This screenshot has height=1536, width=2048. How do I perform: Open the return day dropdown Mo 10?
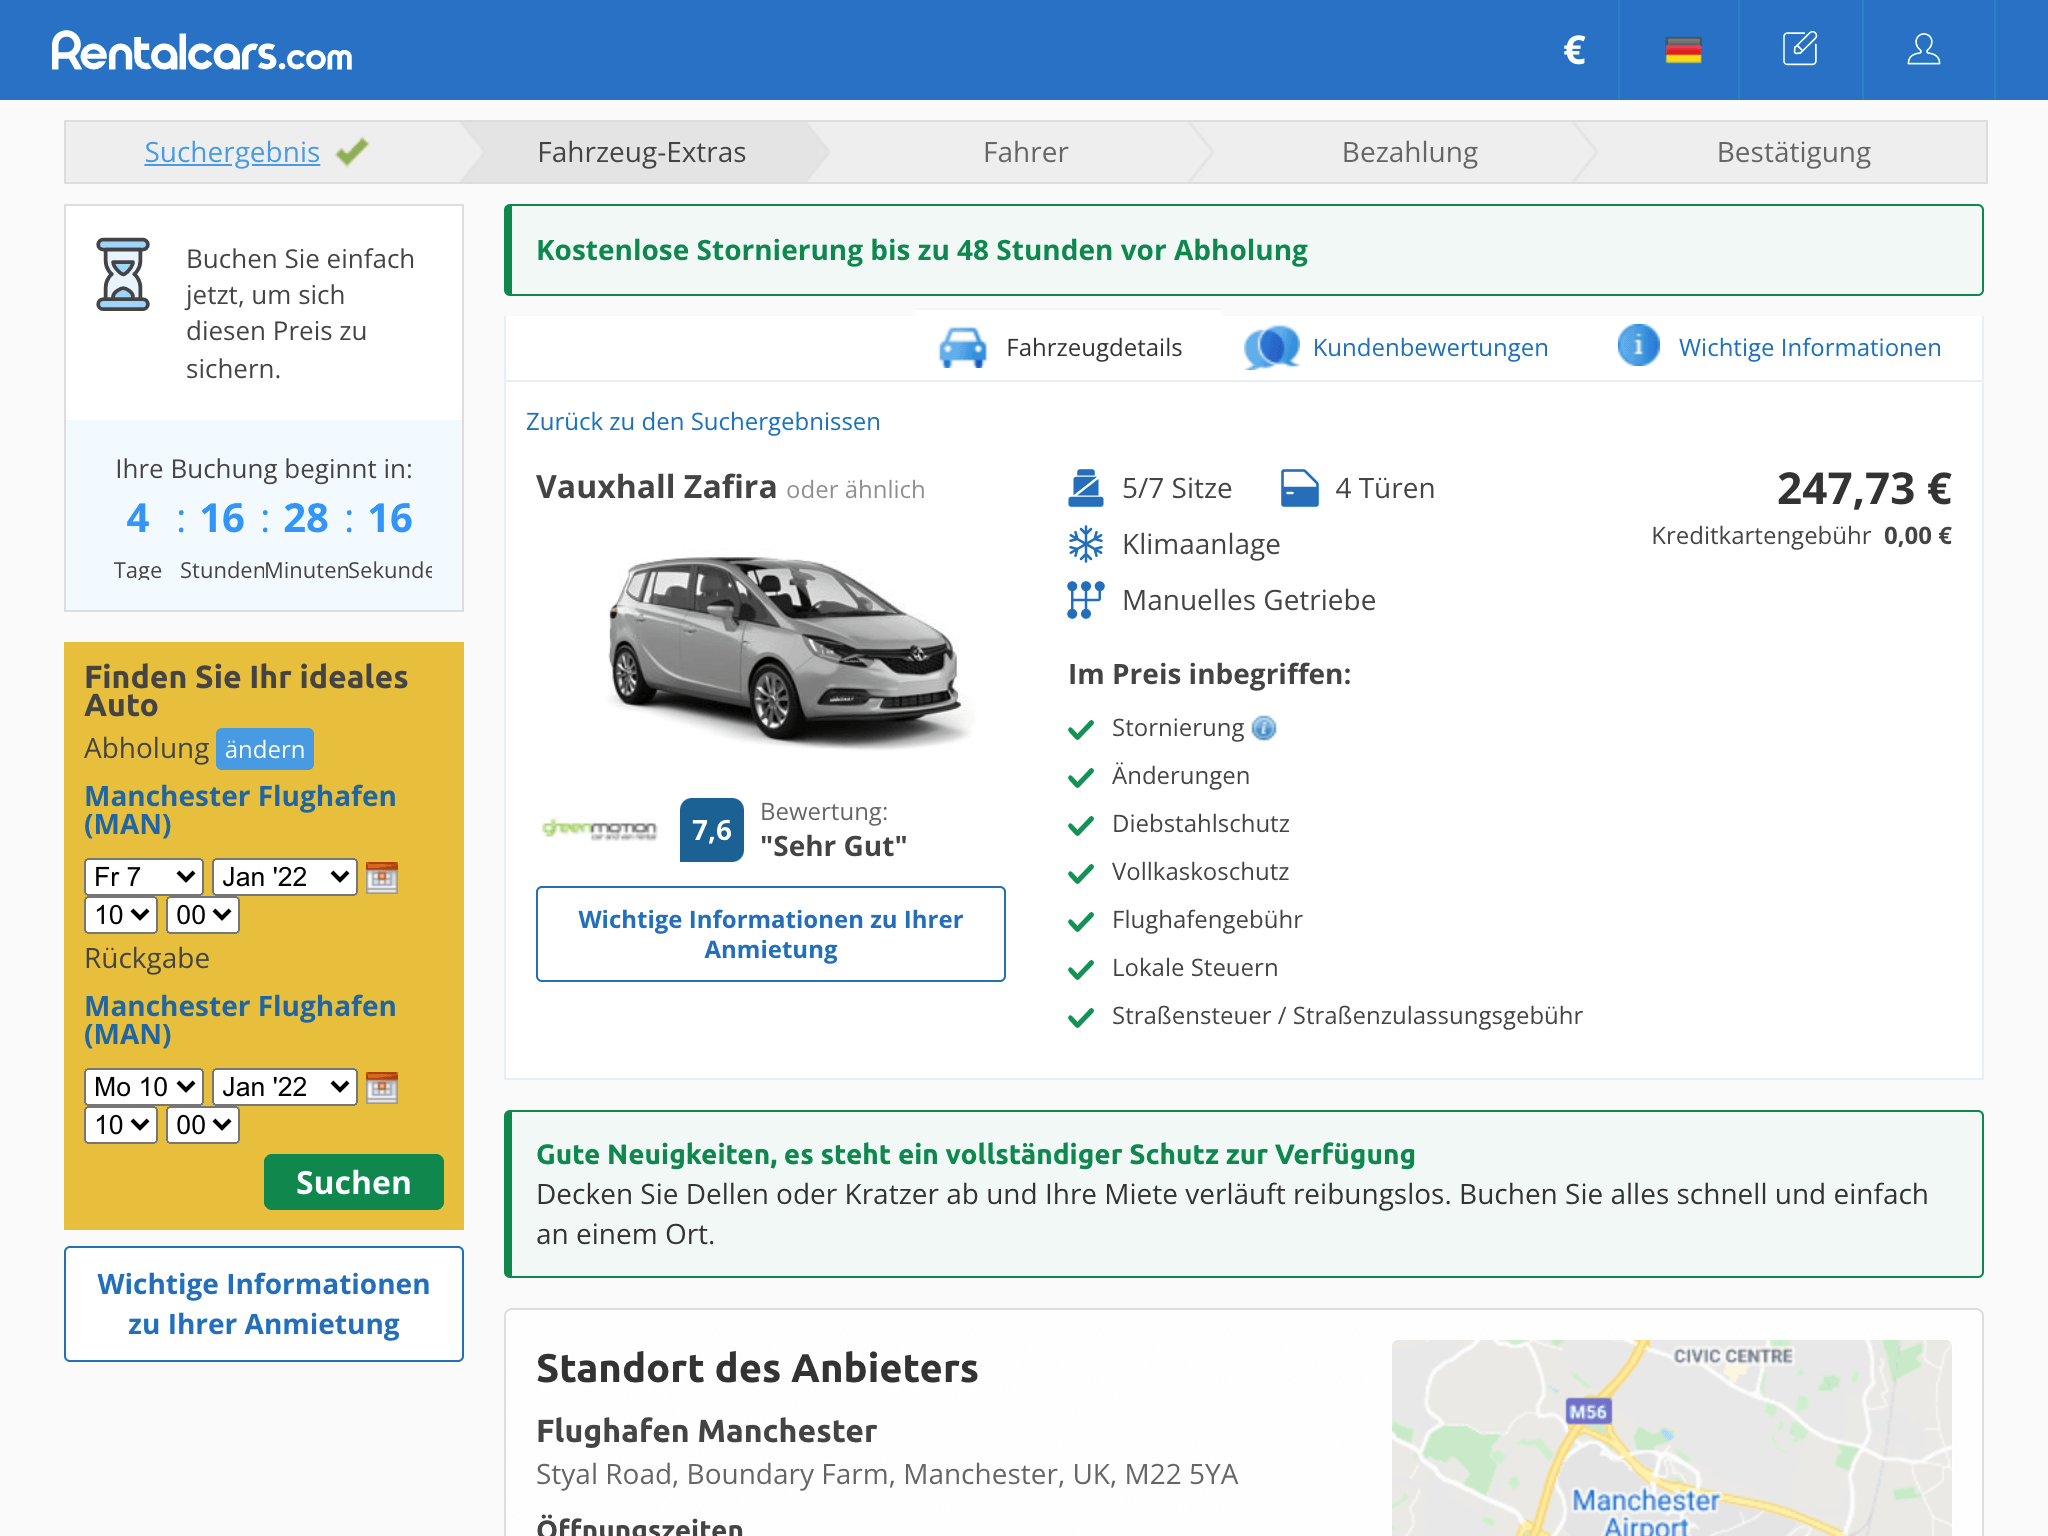pyautogui.click(x=144, y=1087)
